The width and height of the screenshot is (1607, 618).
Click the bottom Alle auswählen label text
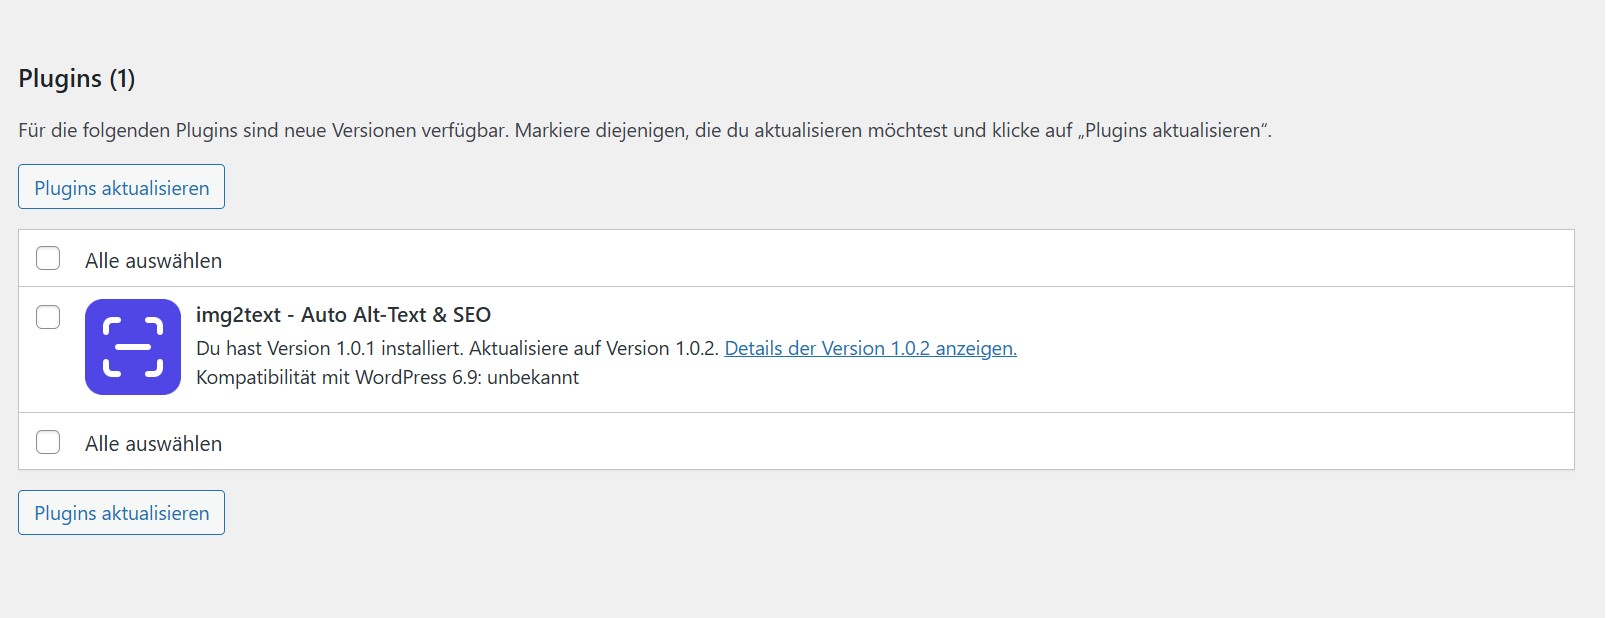(x=153, y=443)
